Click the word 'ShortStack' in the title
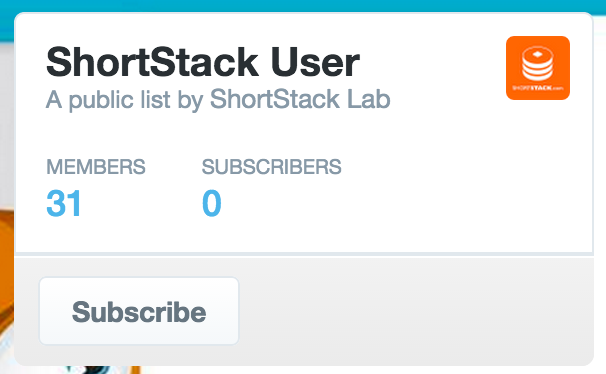Viewport: 606px width, 374px height. coord(152,62)
